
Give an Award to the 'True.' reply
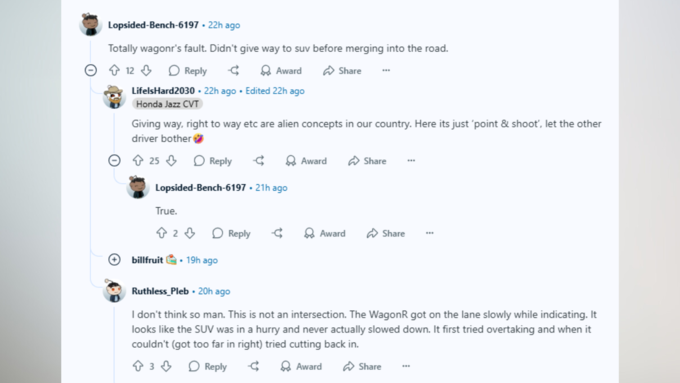[324, 233]
